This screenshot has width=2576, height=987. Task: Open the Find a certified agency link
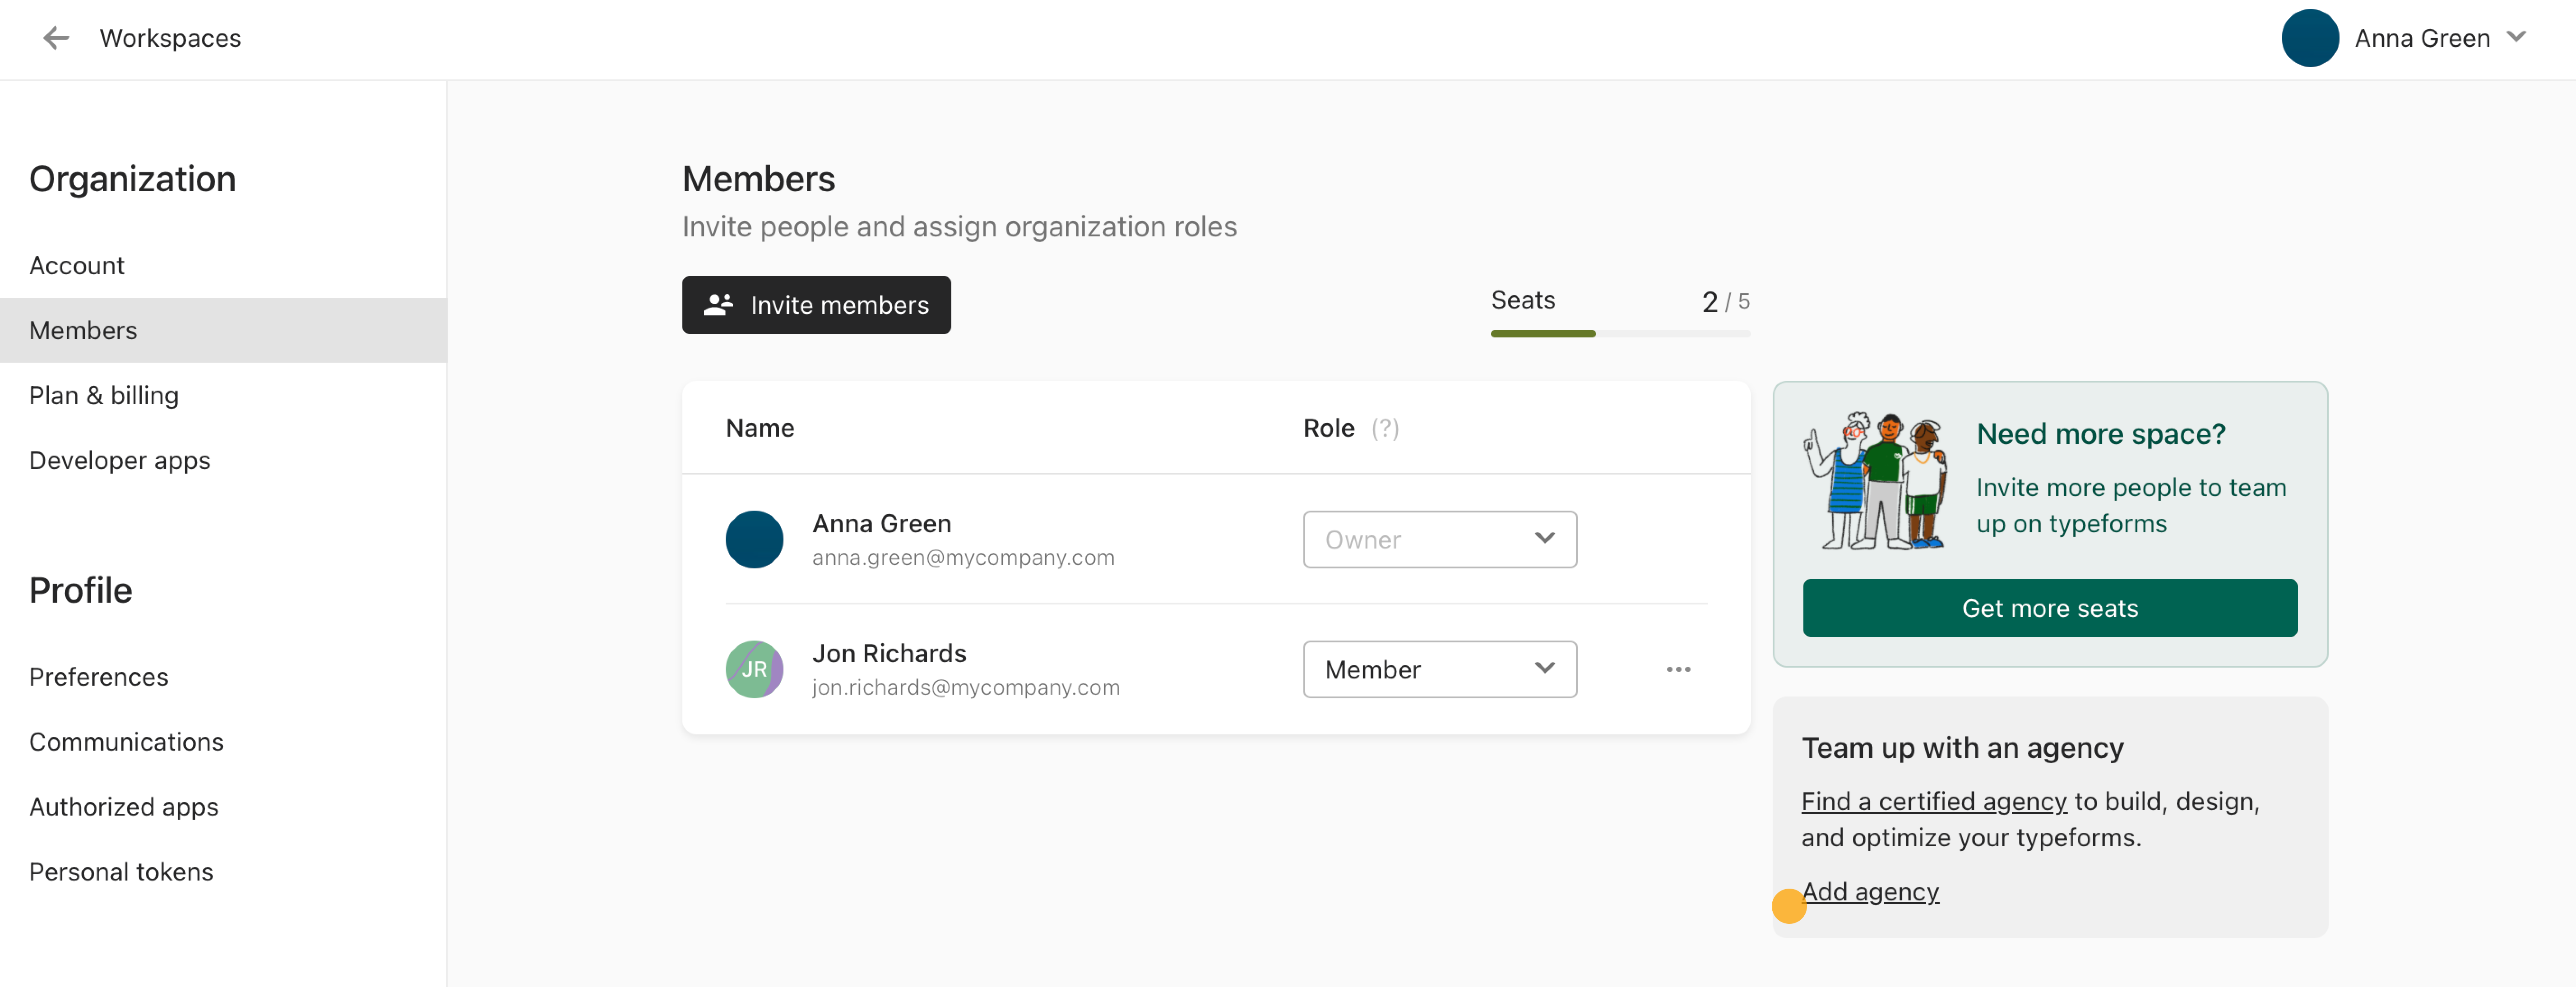1934,802
